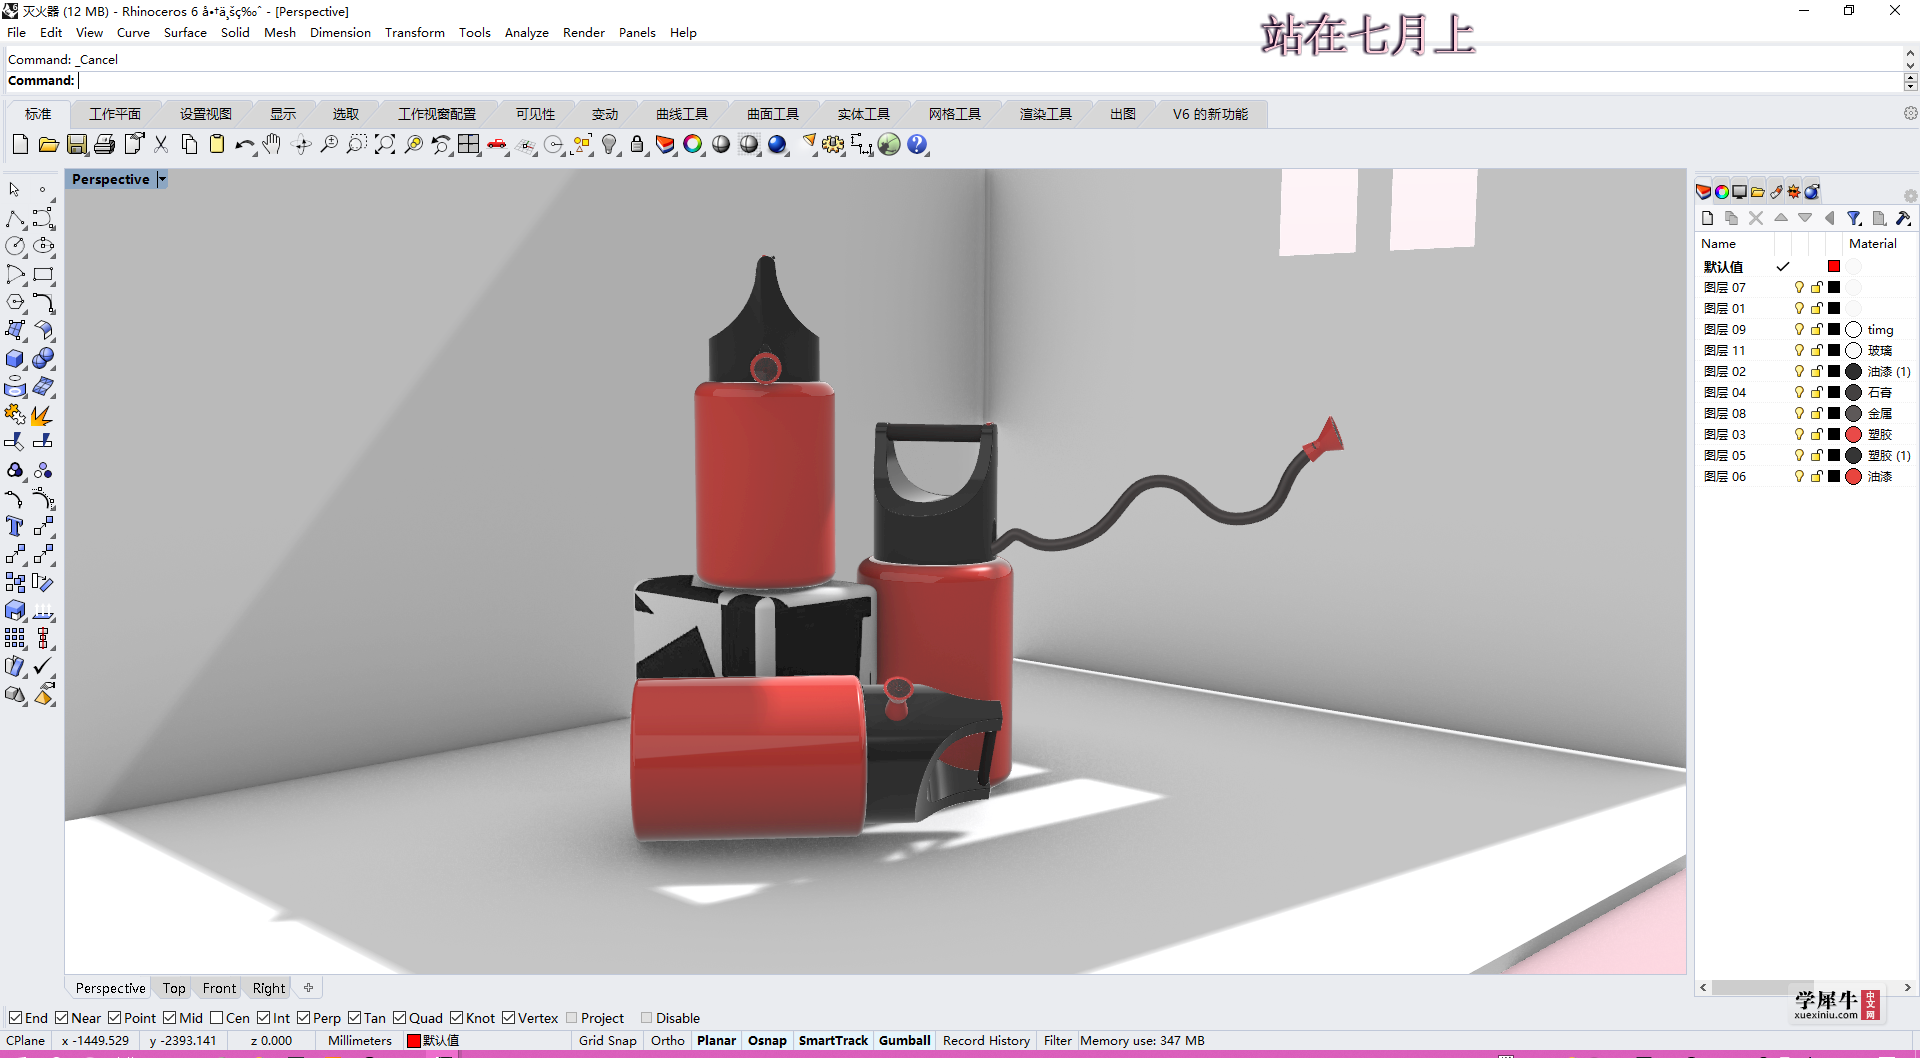The width and height of the screenshot is (1920, 1058).
Task: Open Layers panel tab icon
Action: coord(1704,192)
